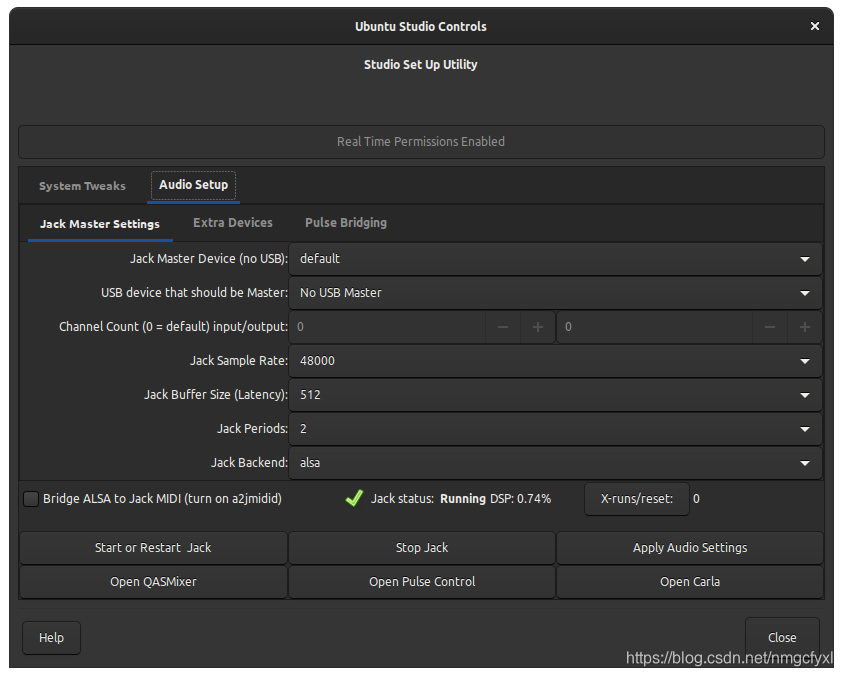Image resolution: width=843 pixels, height=677 pixels.
Task: Open the Jack Periods dropdown
Action: (x=555, y=429)
